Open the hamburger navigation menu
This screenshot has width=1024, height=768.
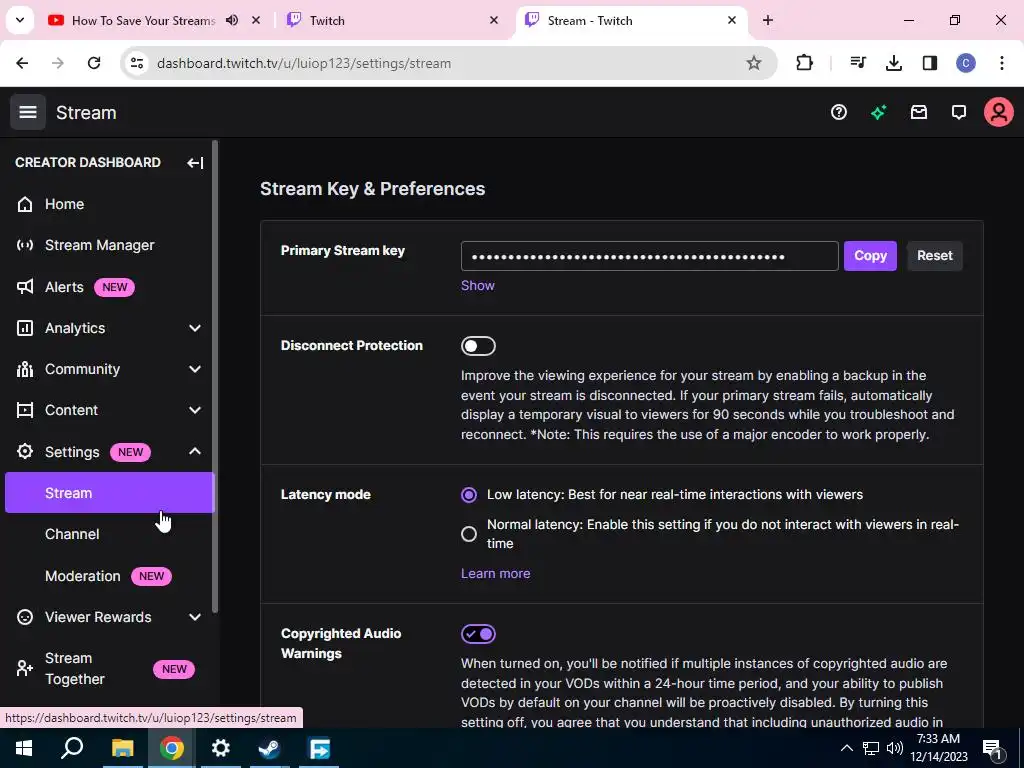pyautogui.click(x=27, y=112)
